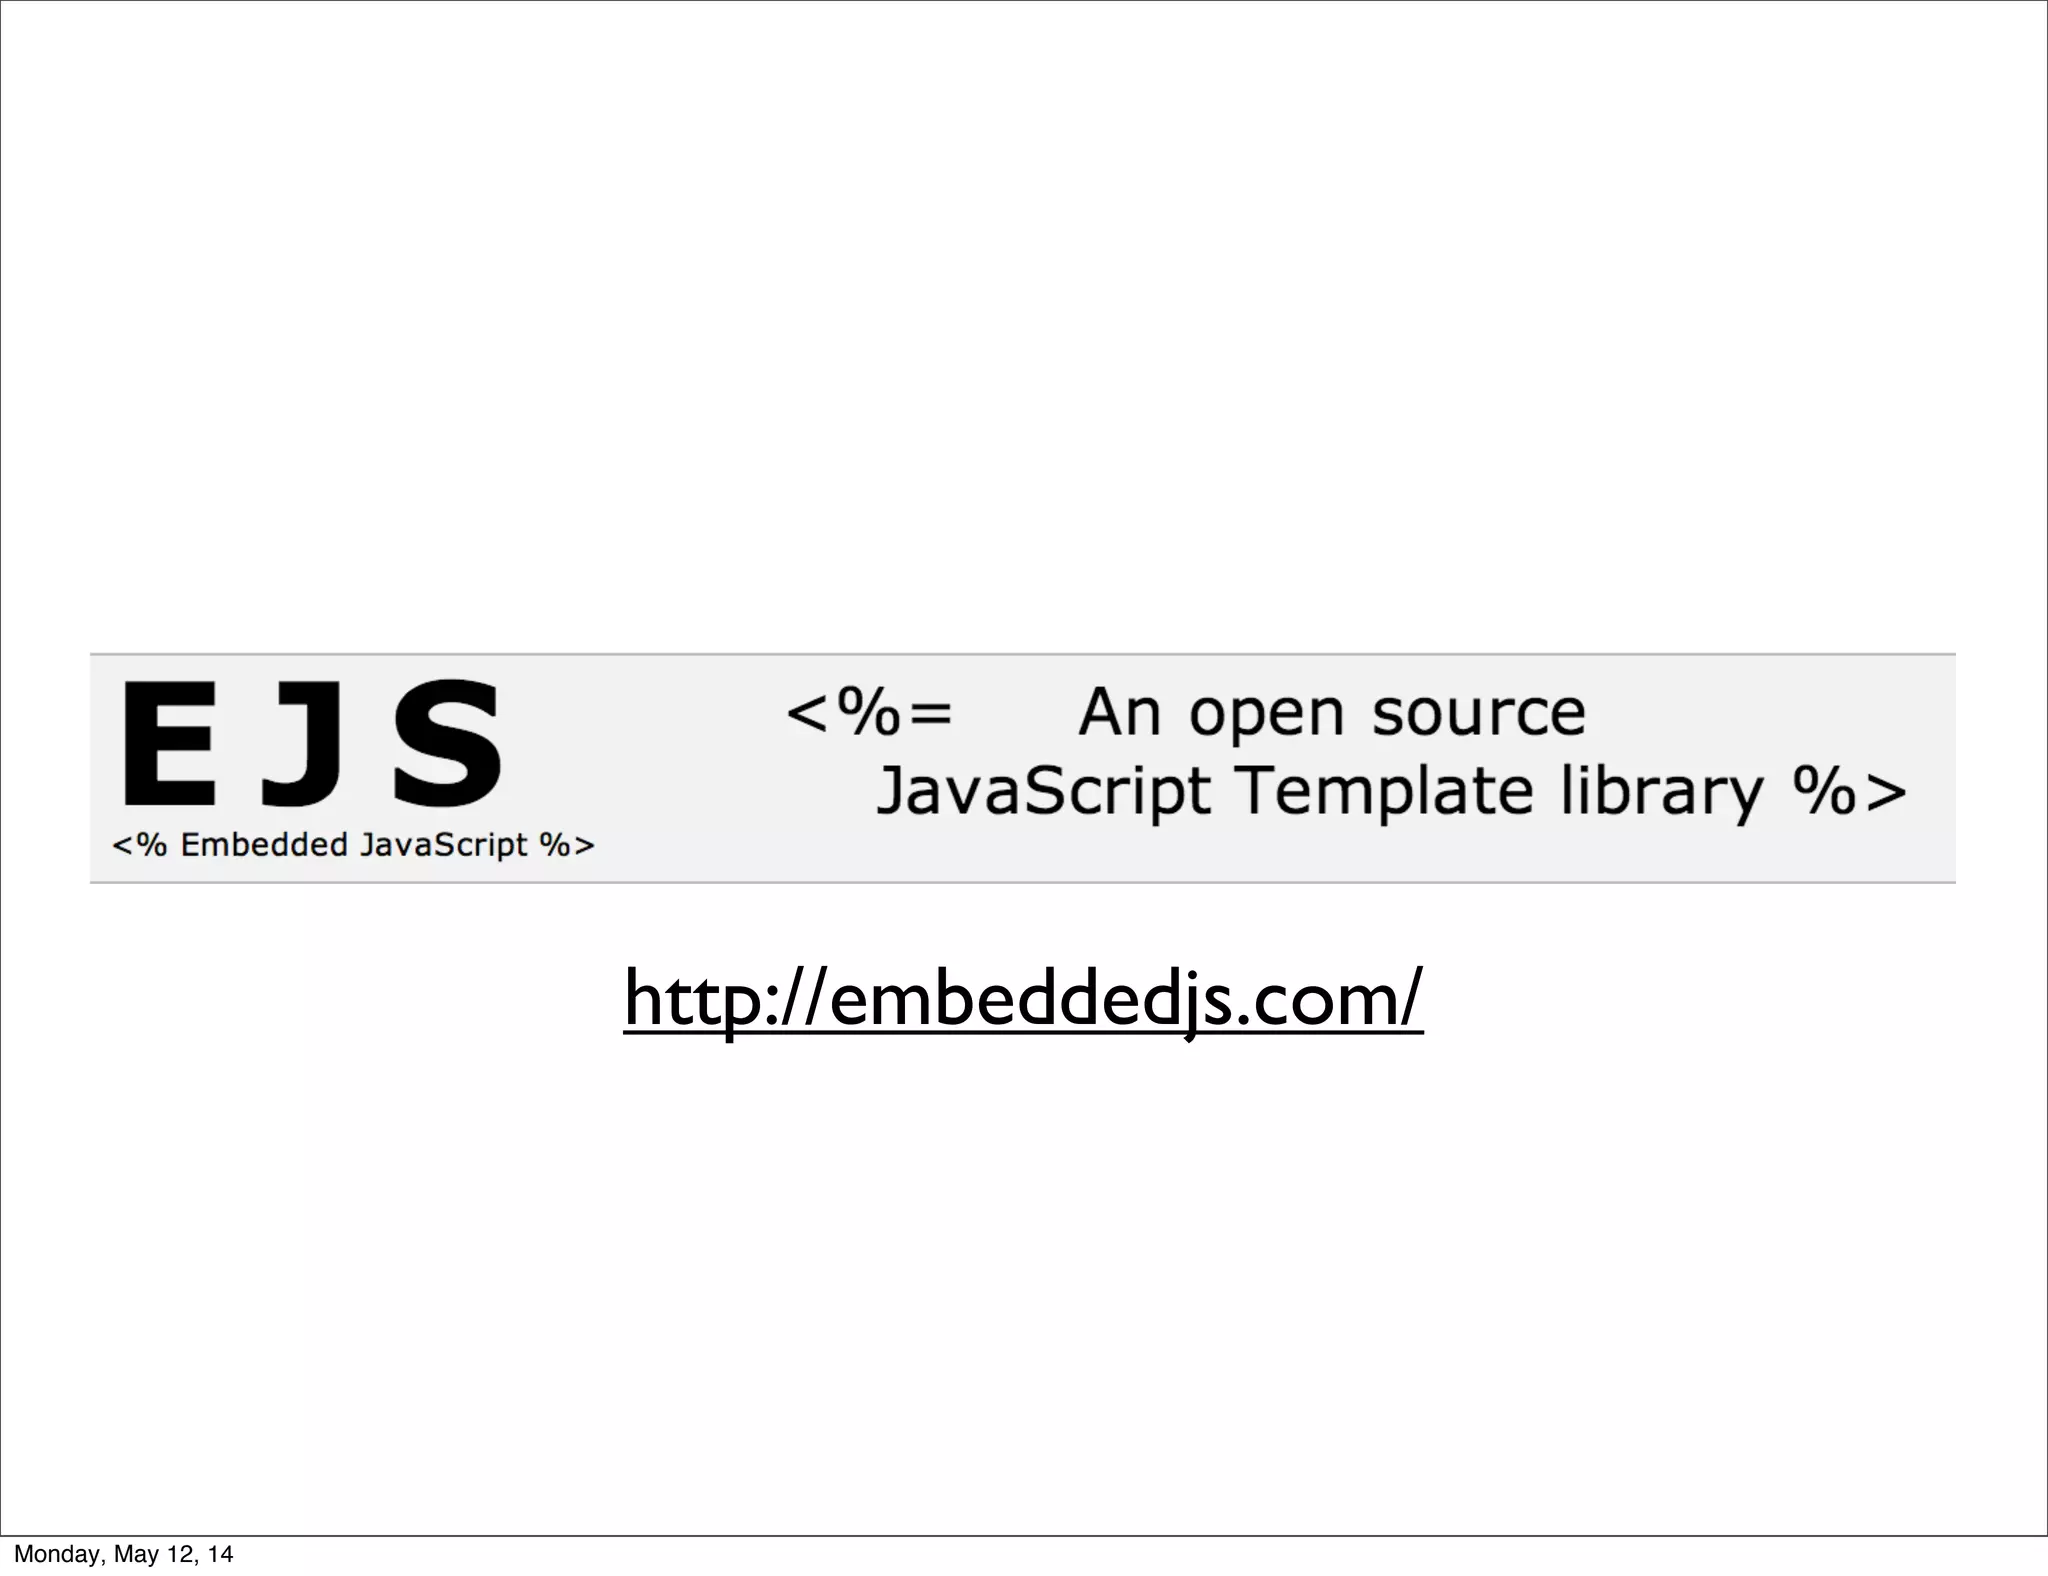Image resolution: width=2048 pixels, height=1576 pixels.
Task: Click the large letter S in the EJS logo
Action: (447, 743)
